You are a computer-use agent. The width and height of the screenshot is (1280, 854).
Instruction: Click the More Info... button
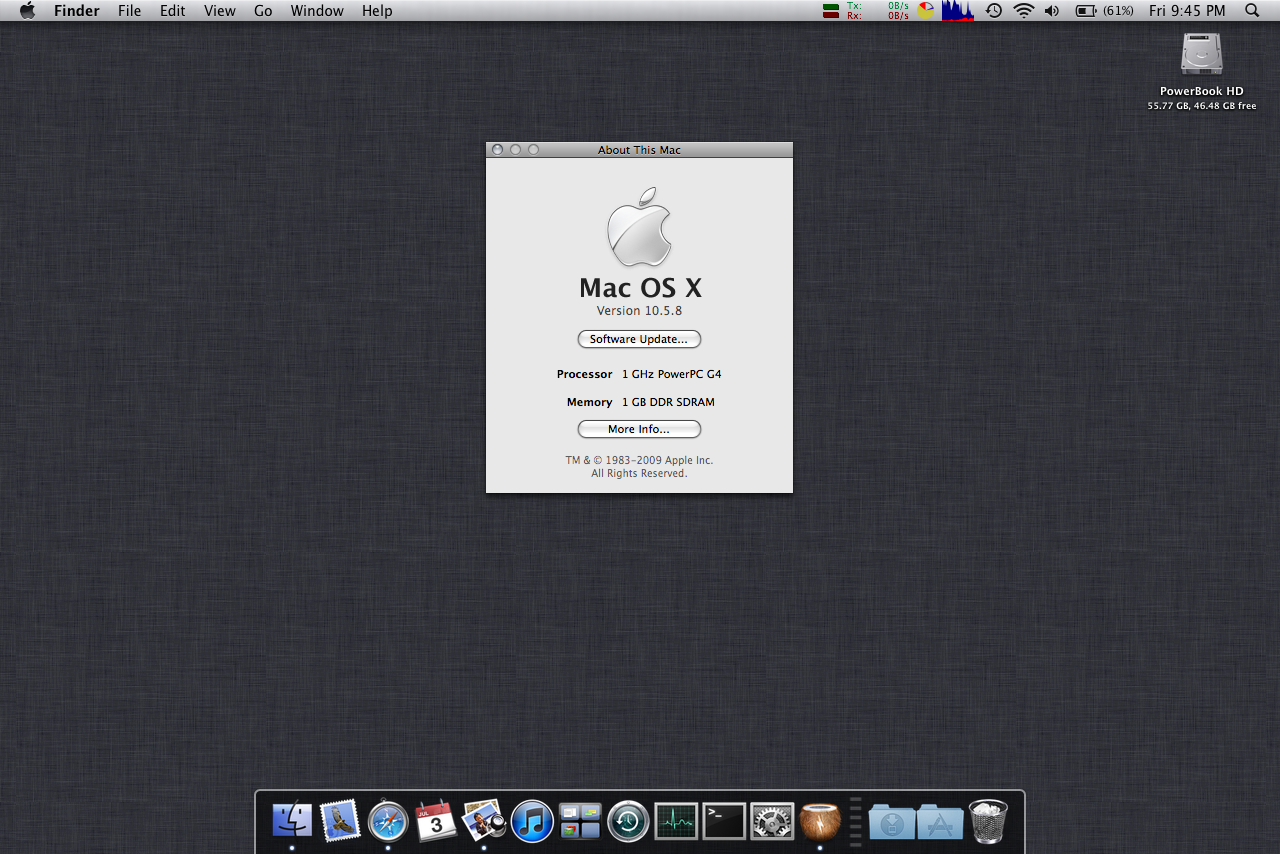[639, 429]
